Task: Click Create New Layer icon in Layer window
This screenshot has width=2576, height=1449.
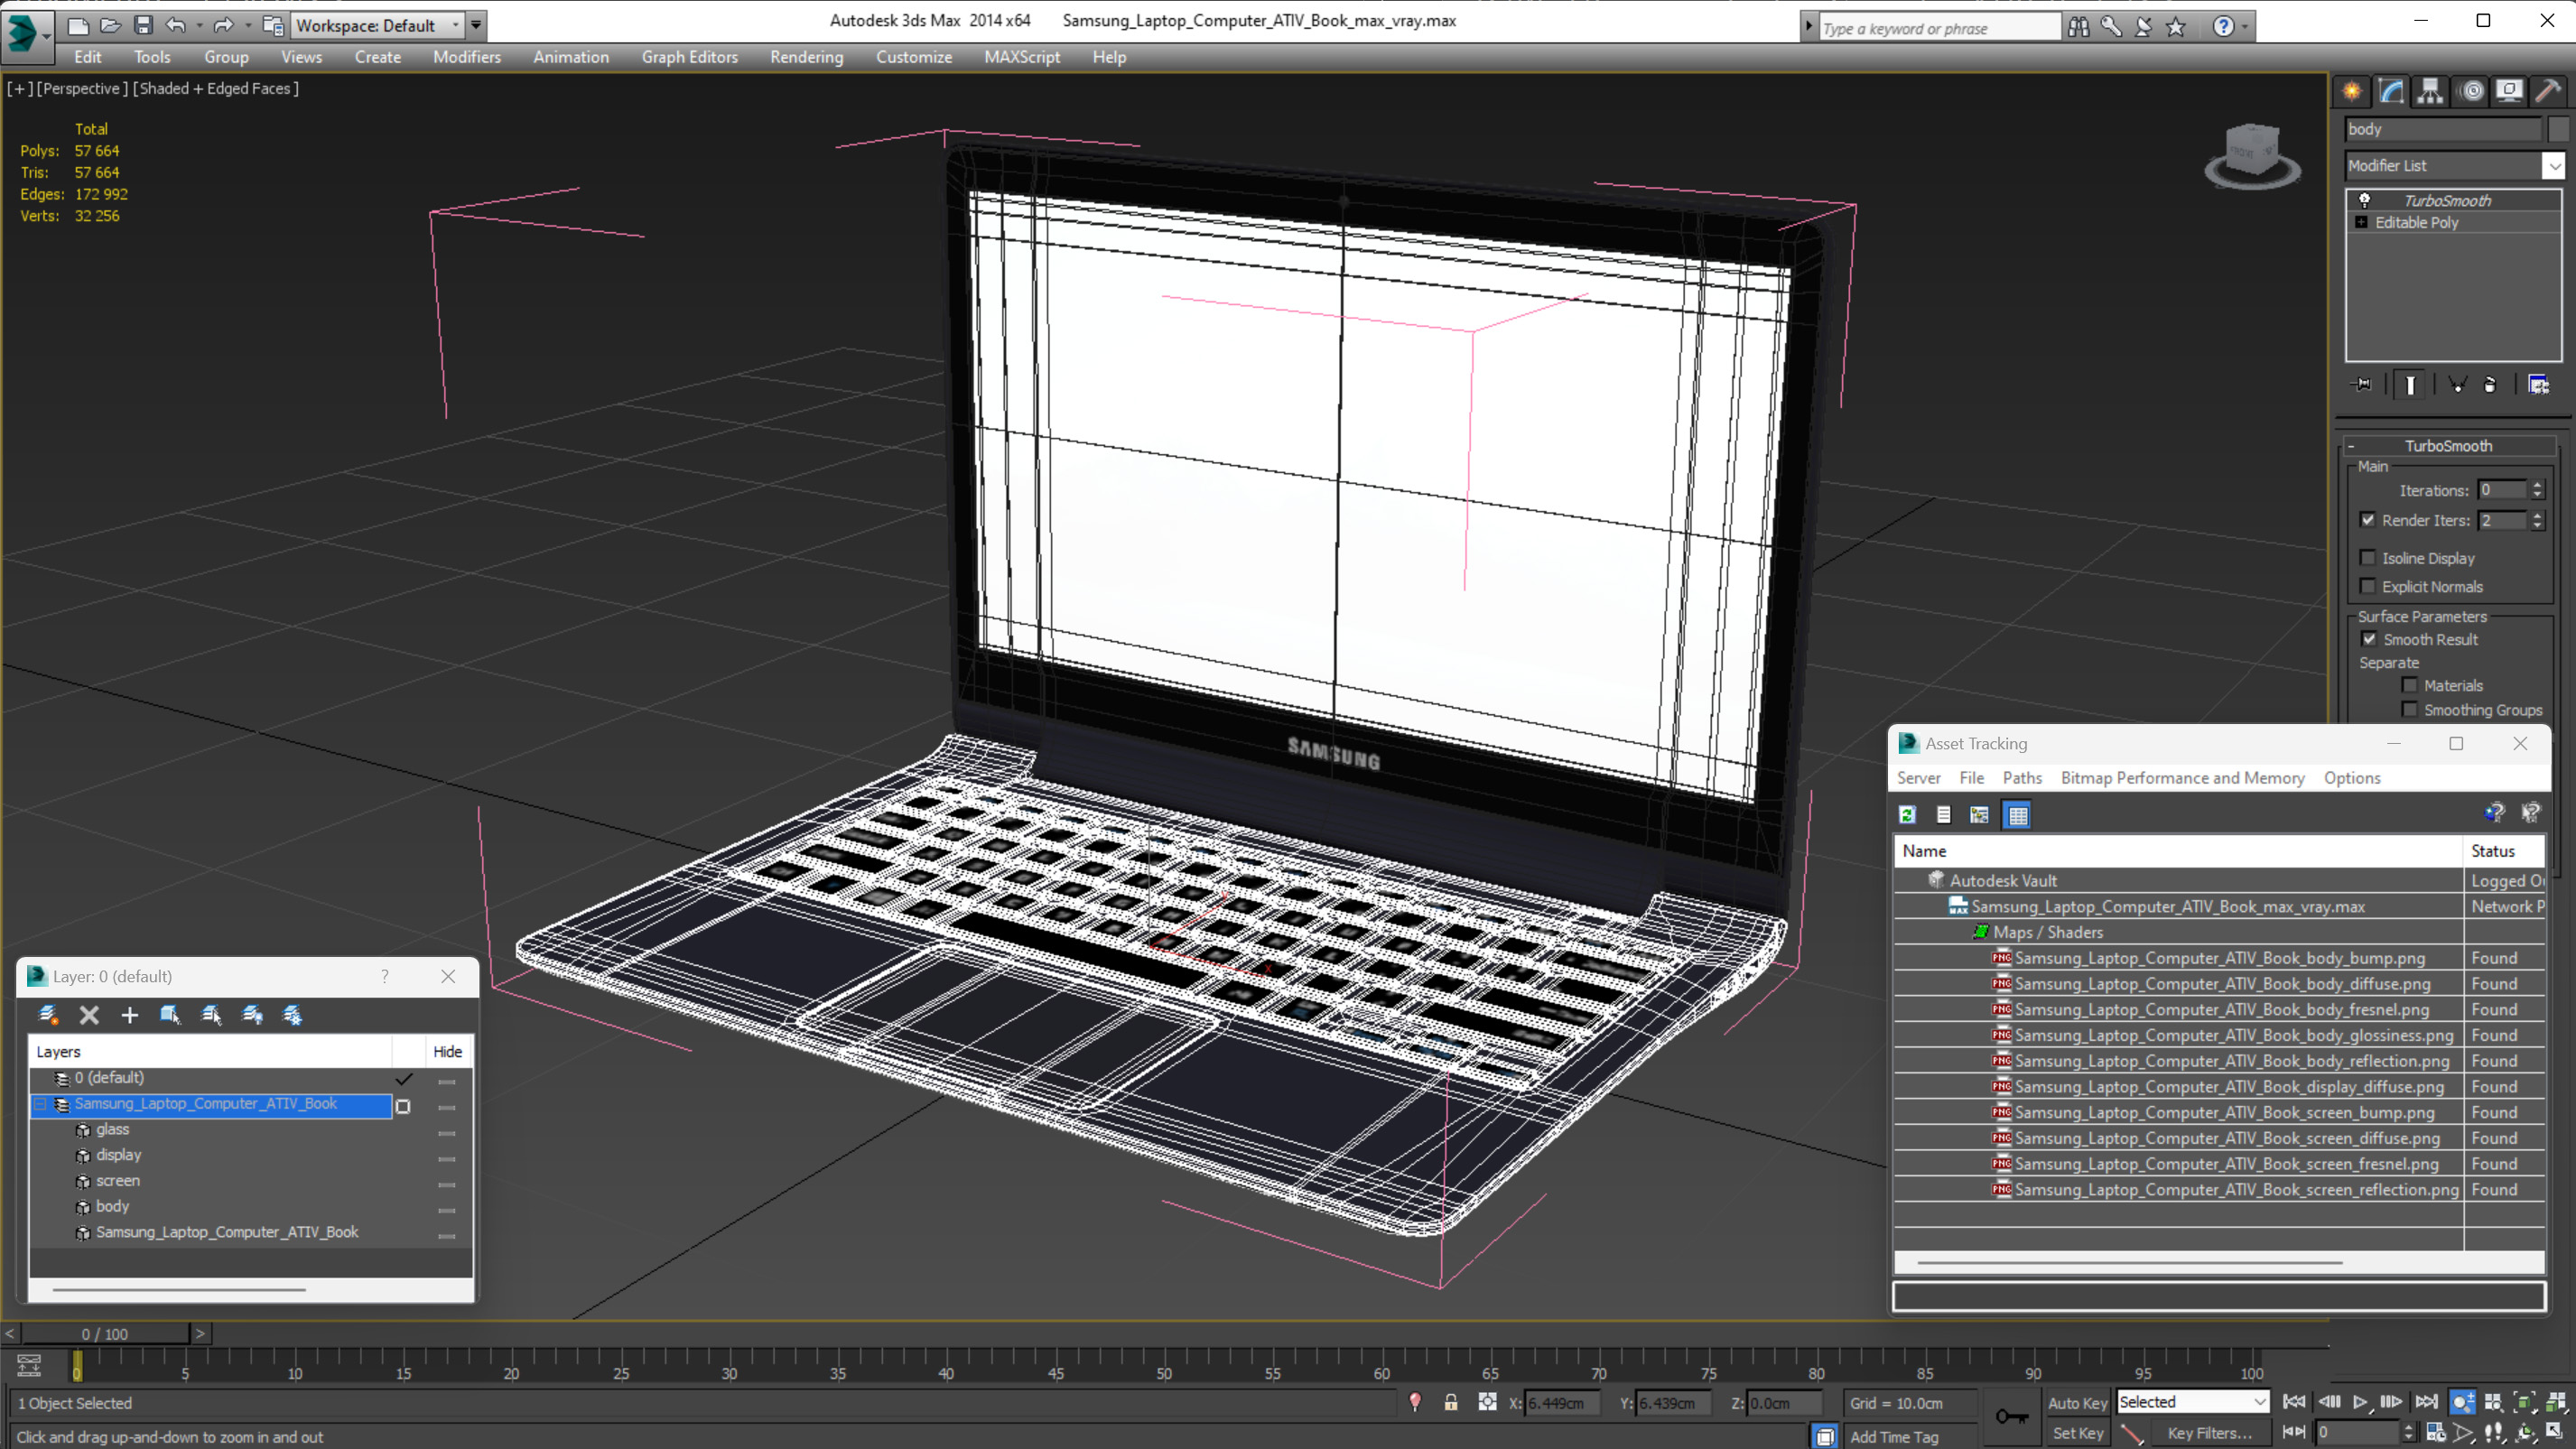Action: [x=47, y=1015]
